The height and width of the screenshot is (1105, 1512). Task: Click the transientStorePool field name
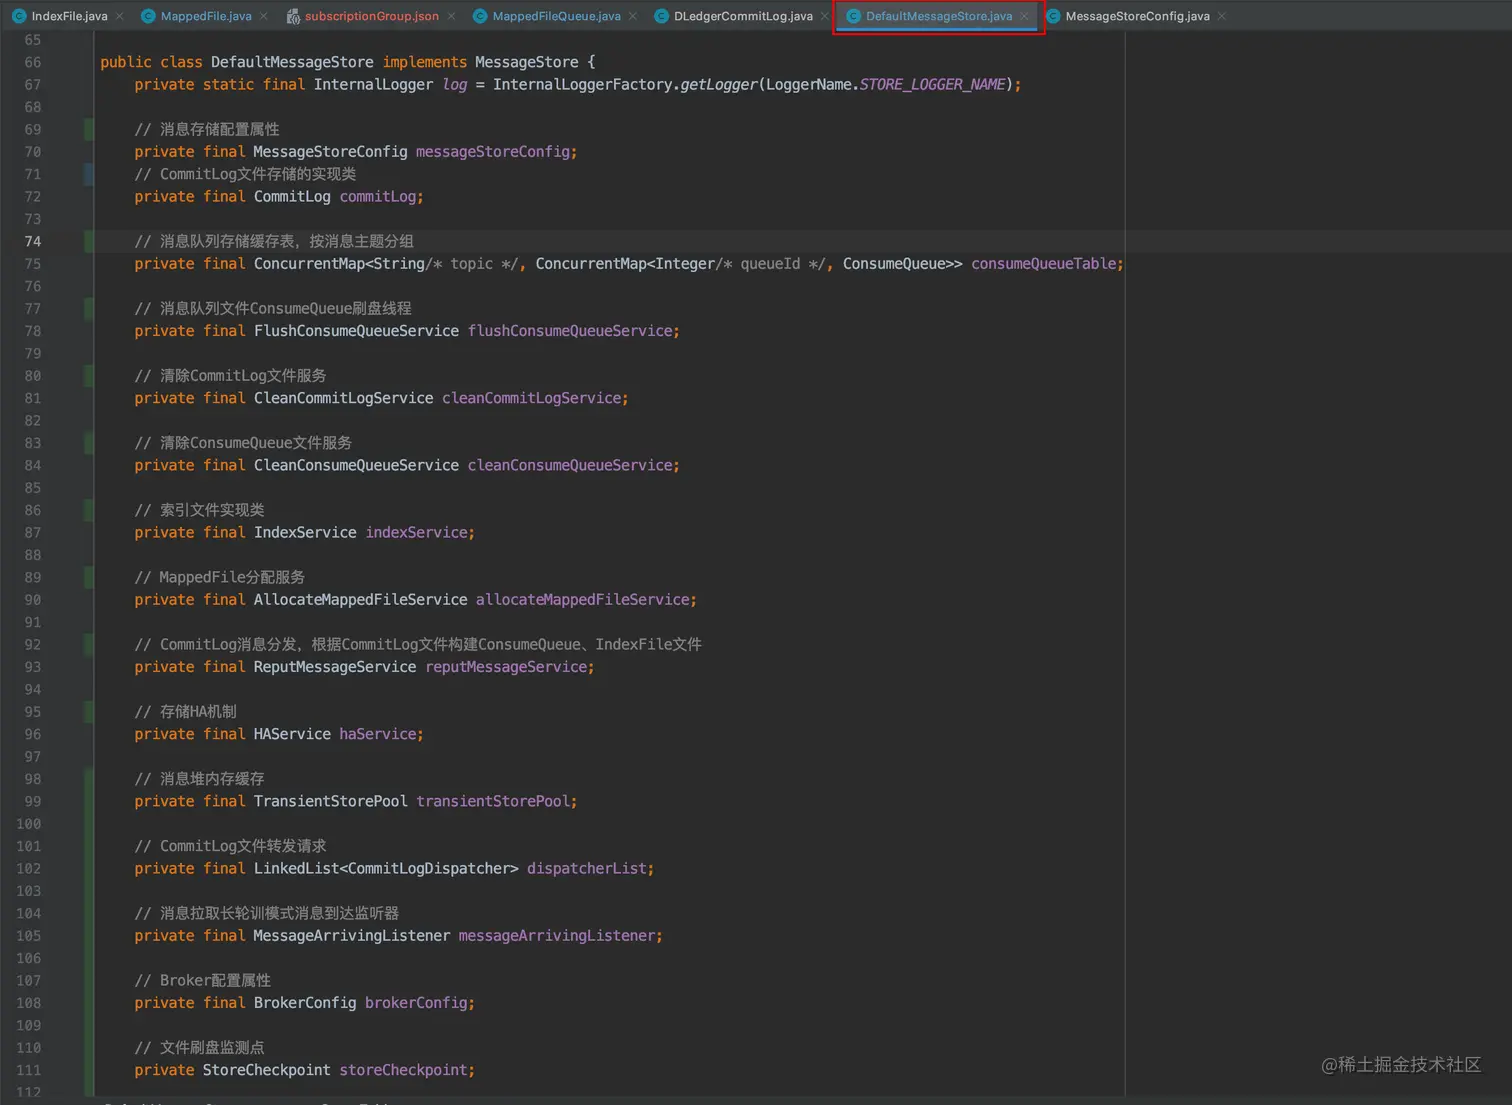coord(493,802)
